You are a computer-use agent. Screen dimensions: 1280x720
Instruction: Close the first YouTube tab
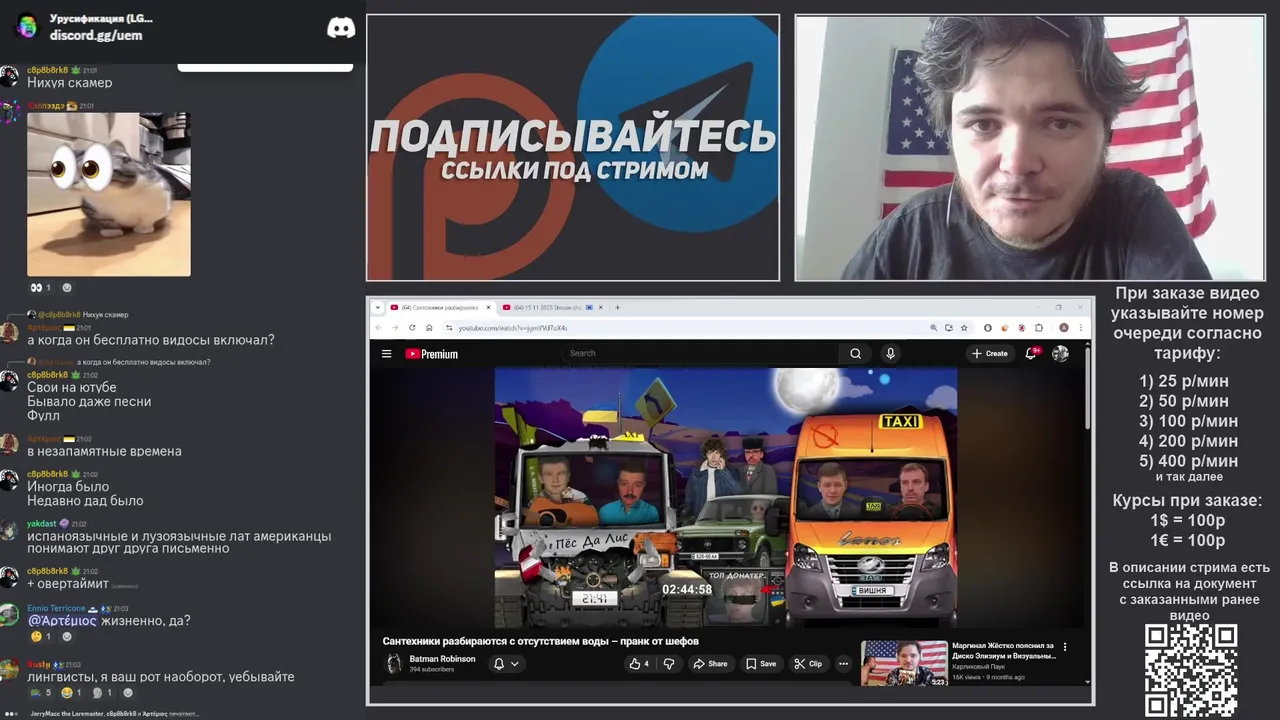[x=489, y=307]
